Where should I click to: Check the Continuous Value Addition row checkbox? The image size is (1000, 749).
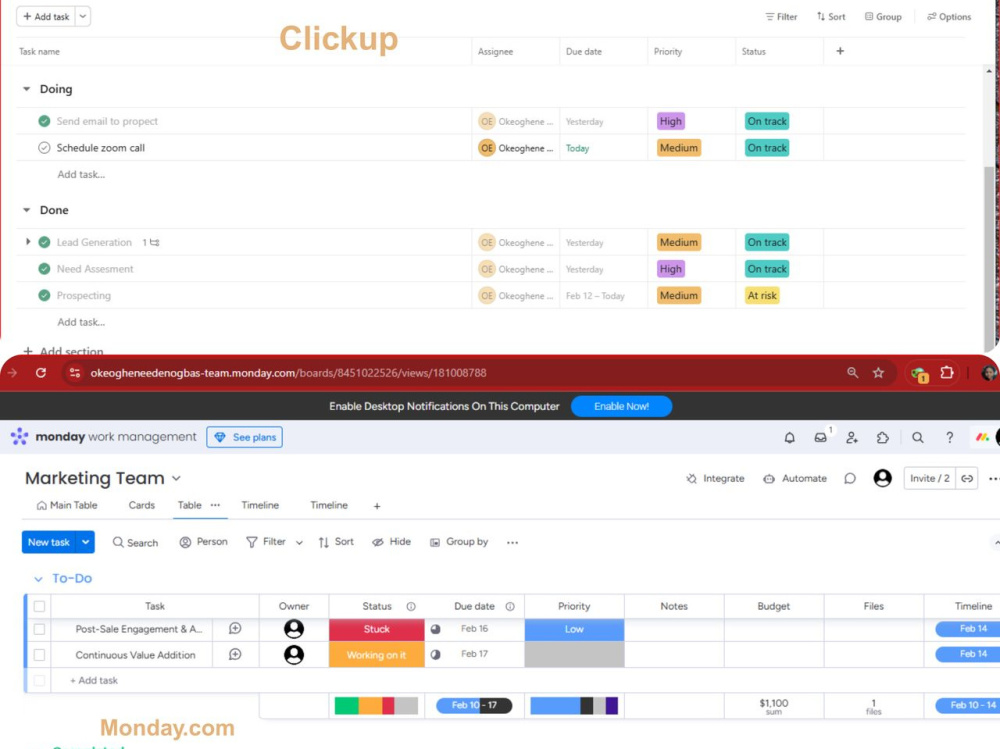pyautogui.click(x=40, y=655)
